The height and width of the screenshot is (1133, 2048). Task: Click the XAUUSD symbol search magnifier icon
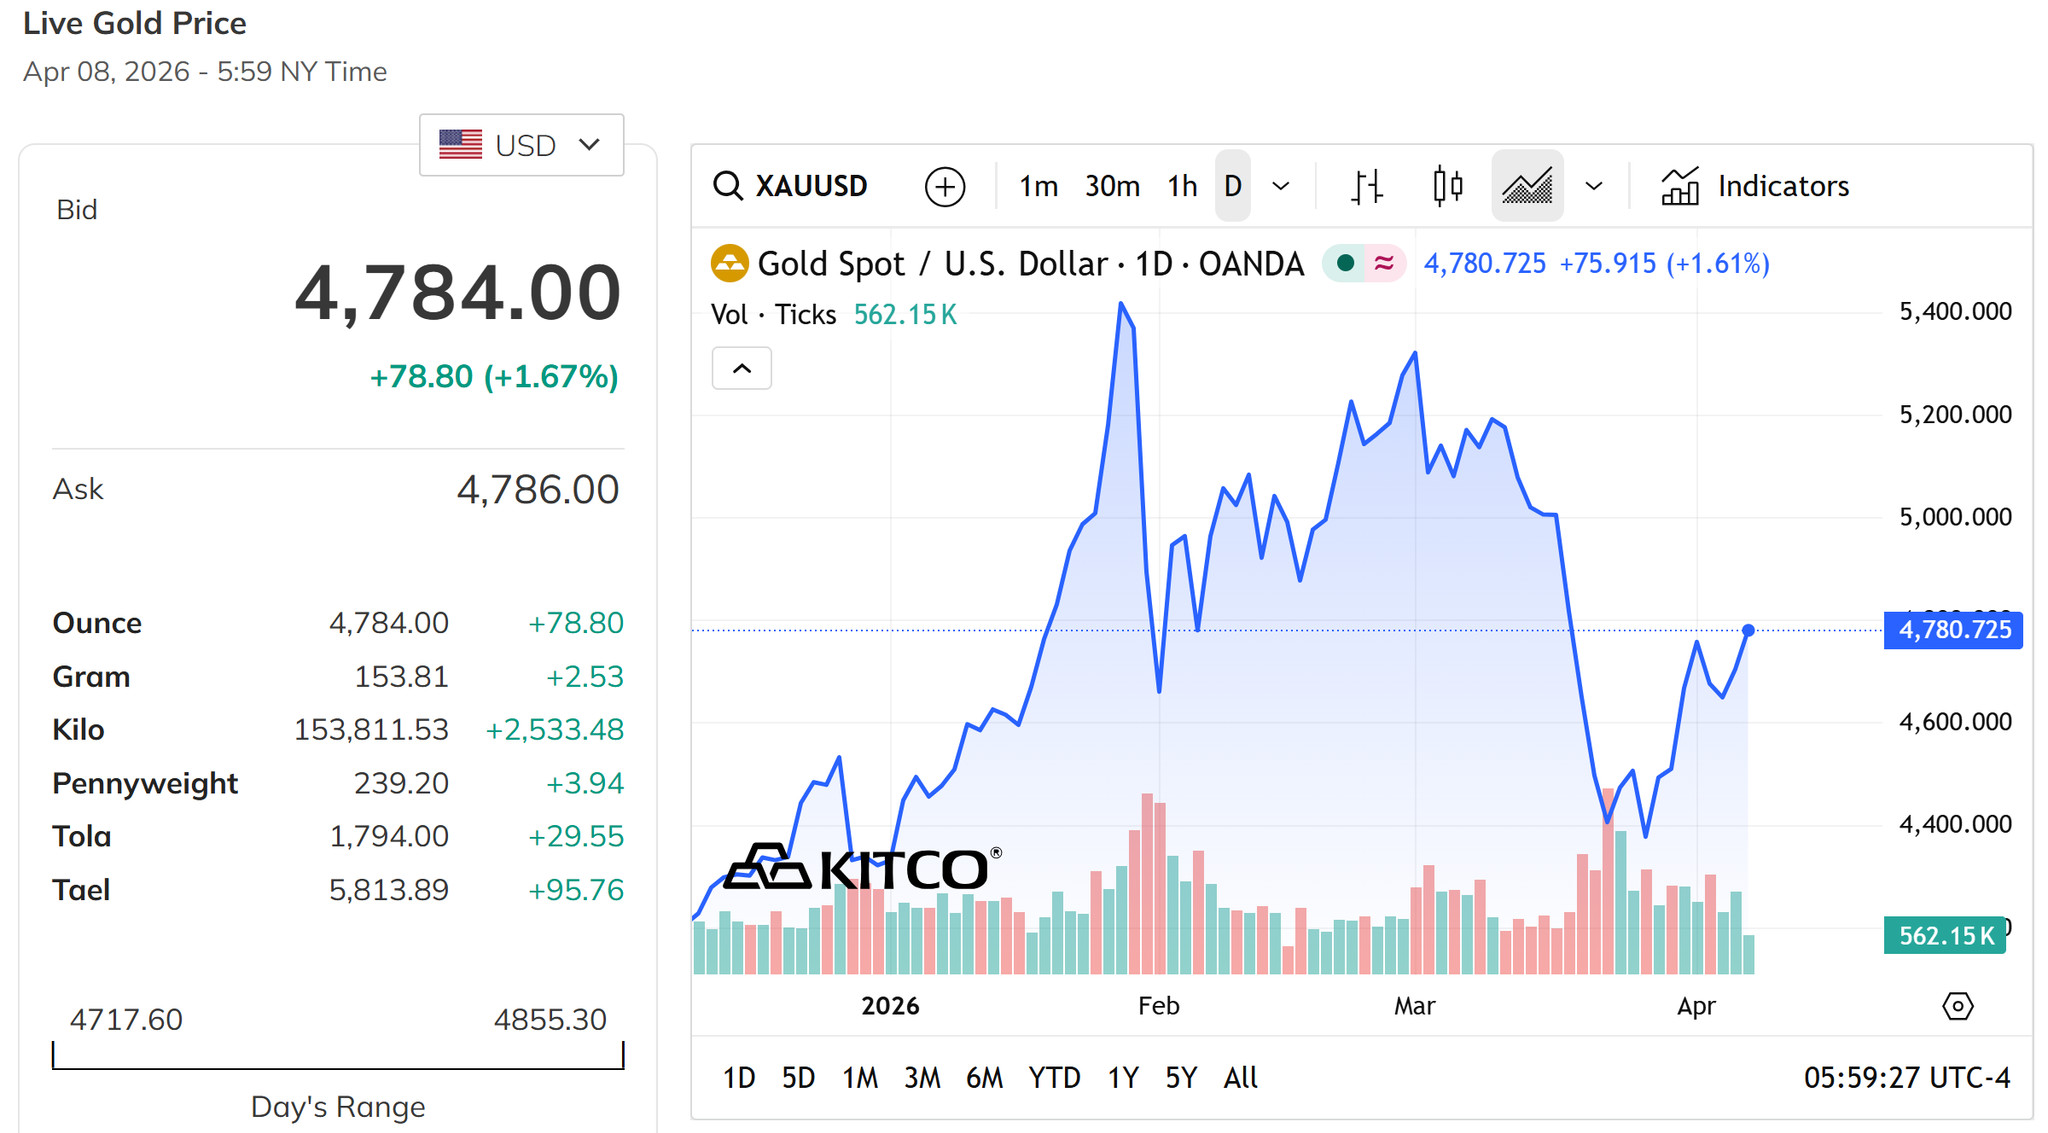click(x=728, y=186)
